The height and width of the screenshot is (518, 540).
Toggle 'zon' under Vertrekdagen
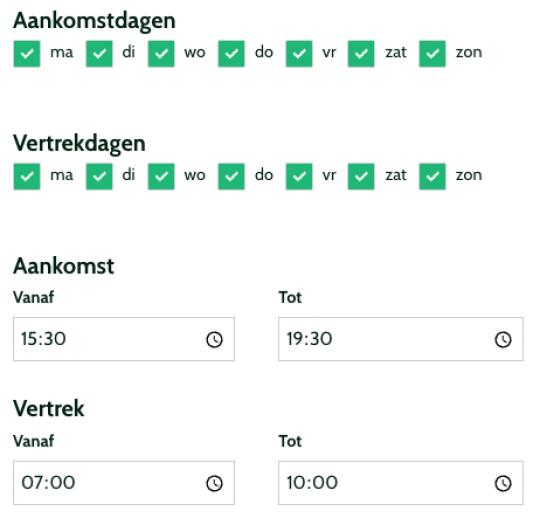[x=433, y=177]
